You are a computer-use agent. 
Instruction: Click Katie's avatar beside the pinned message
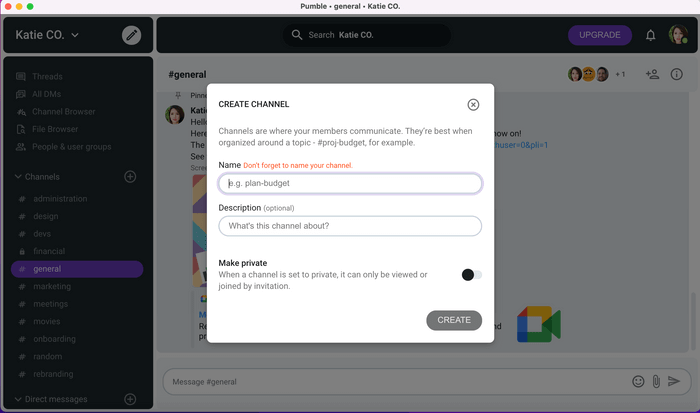click(x=175, y=114)
